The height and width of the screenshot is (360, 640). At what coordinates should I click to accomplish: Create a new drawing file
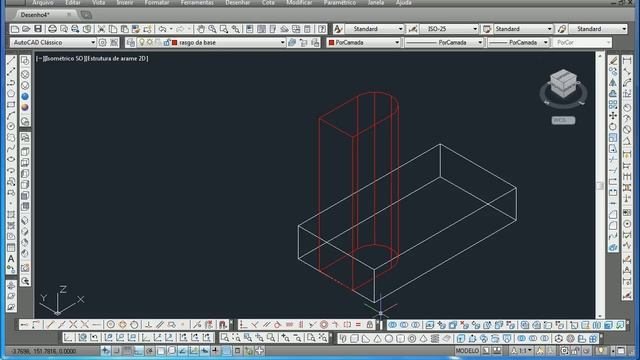coord(15,29)
